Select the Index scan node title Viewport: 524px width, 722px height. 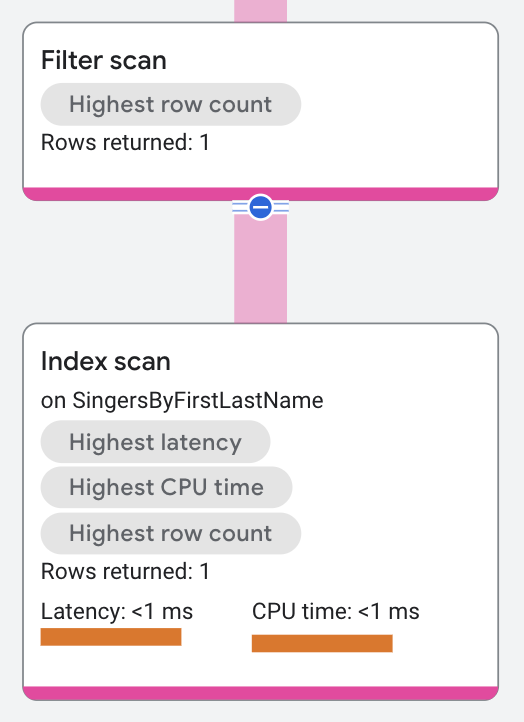tap(105, 361)
